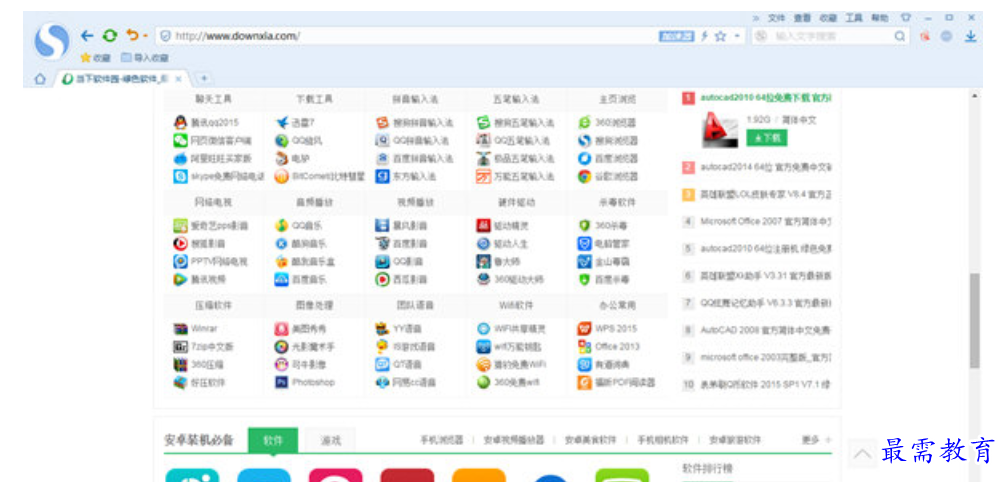Close the 当下软件园 tab
Viewport: 1003px width, 482px height.
178,79
